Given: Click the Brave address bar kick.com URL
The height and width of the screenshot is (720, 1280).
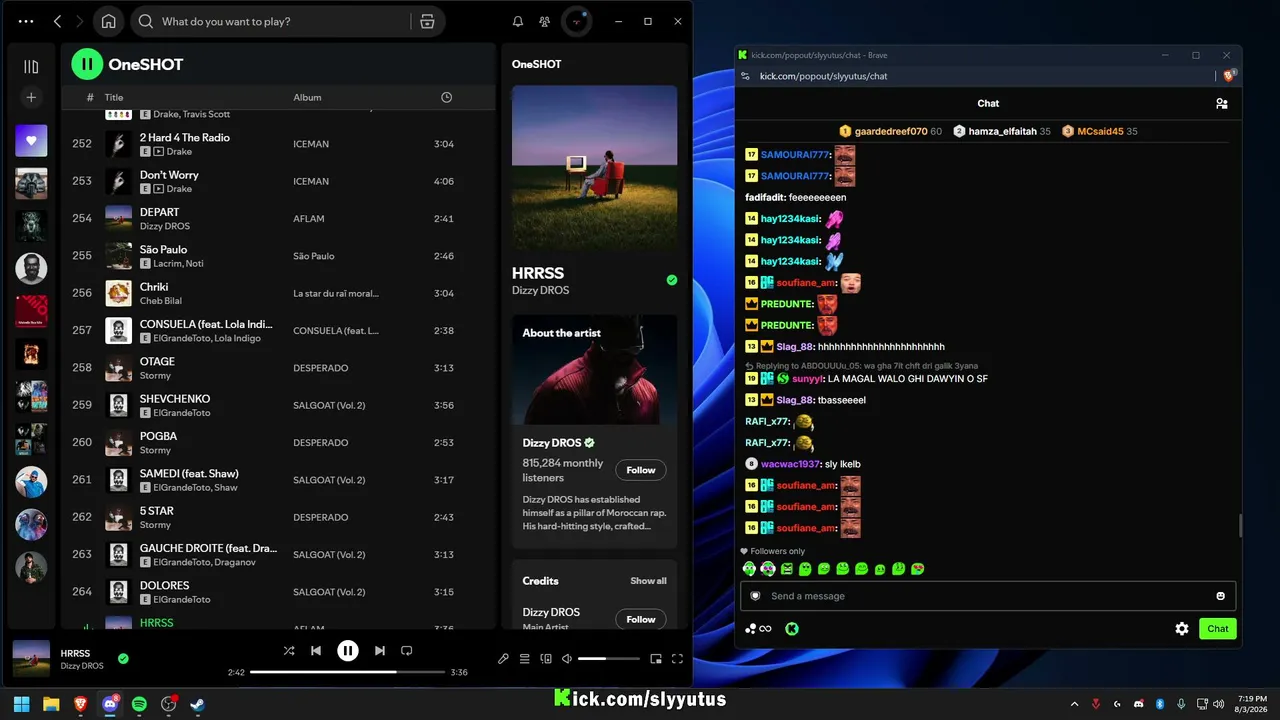Looking at the screenshot, I should (823, 76).
